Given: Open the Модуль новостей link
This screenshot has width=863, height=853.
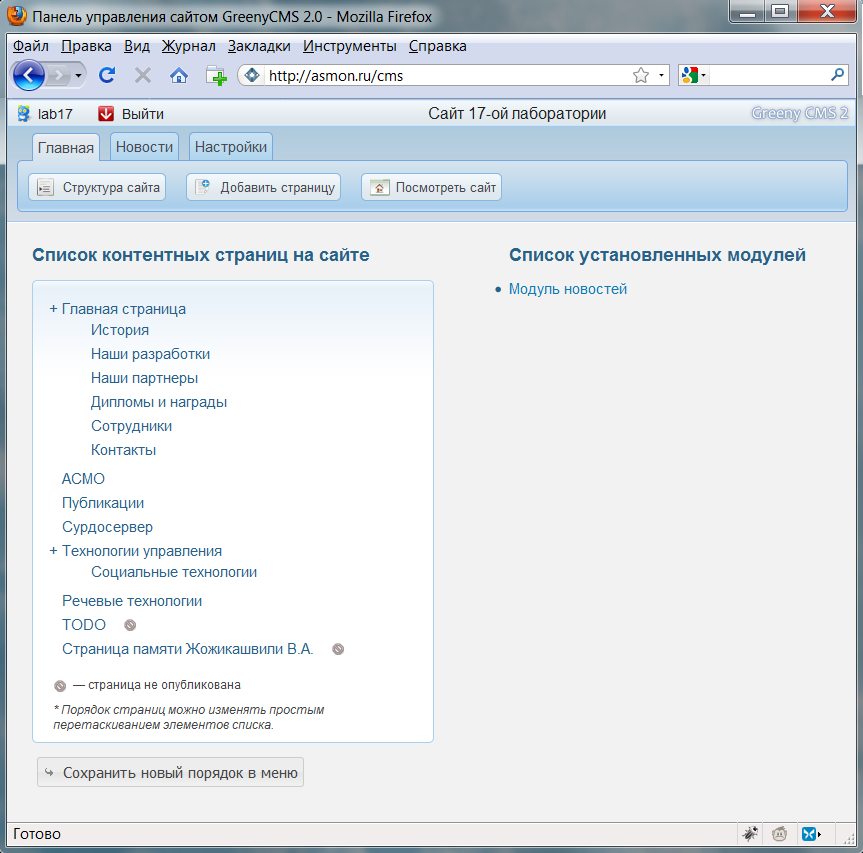Looking at the screenshot, I should 567,288.
